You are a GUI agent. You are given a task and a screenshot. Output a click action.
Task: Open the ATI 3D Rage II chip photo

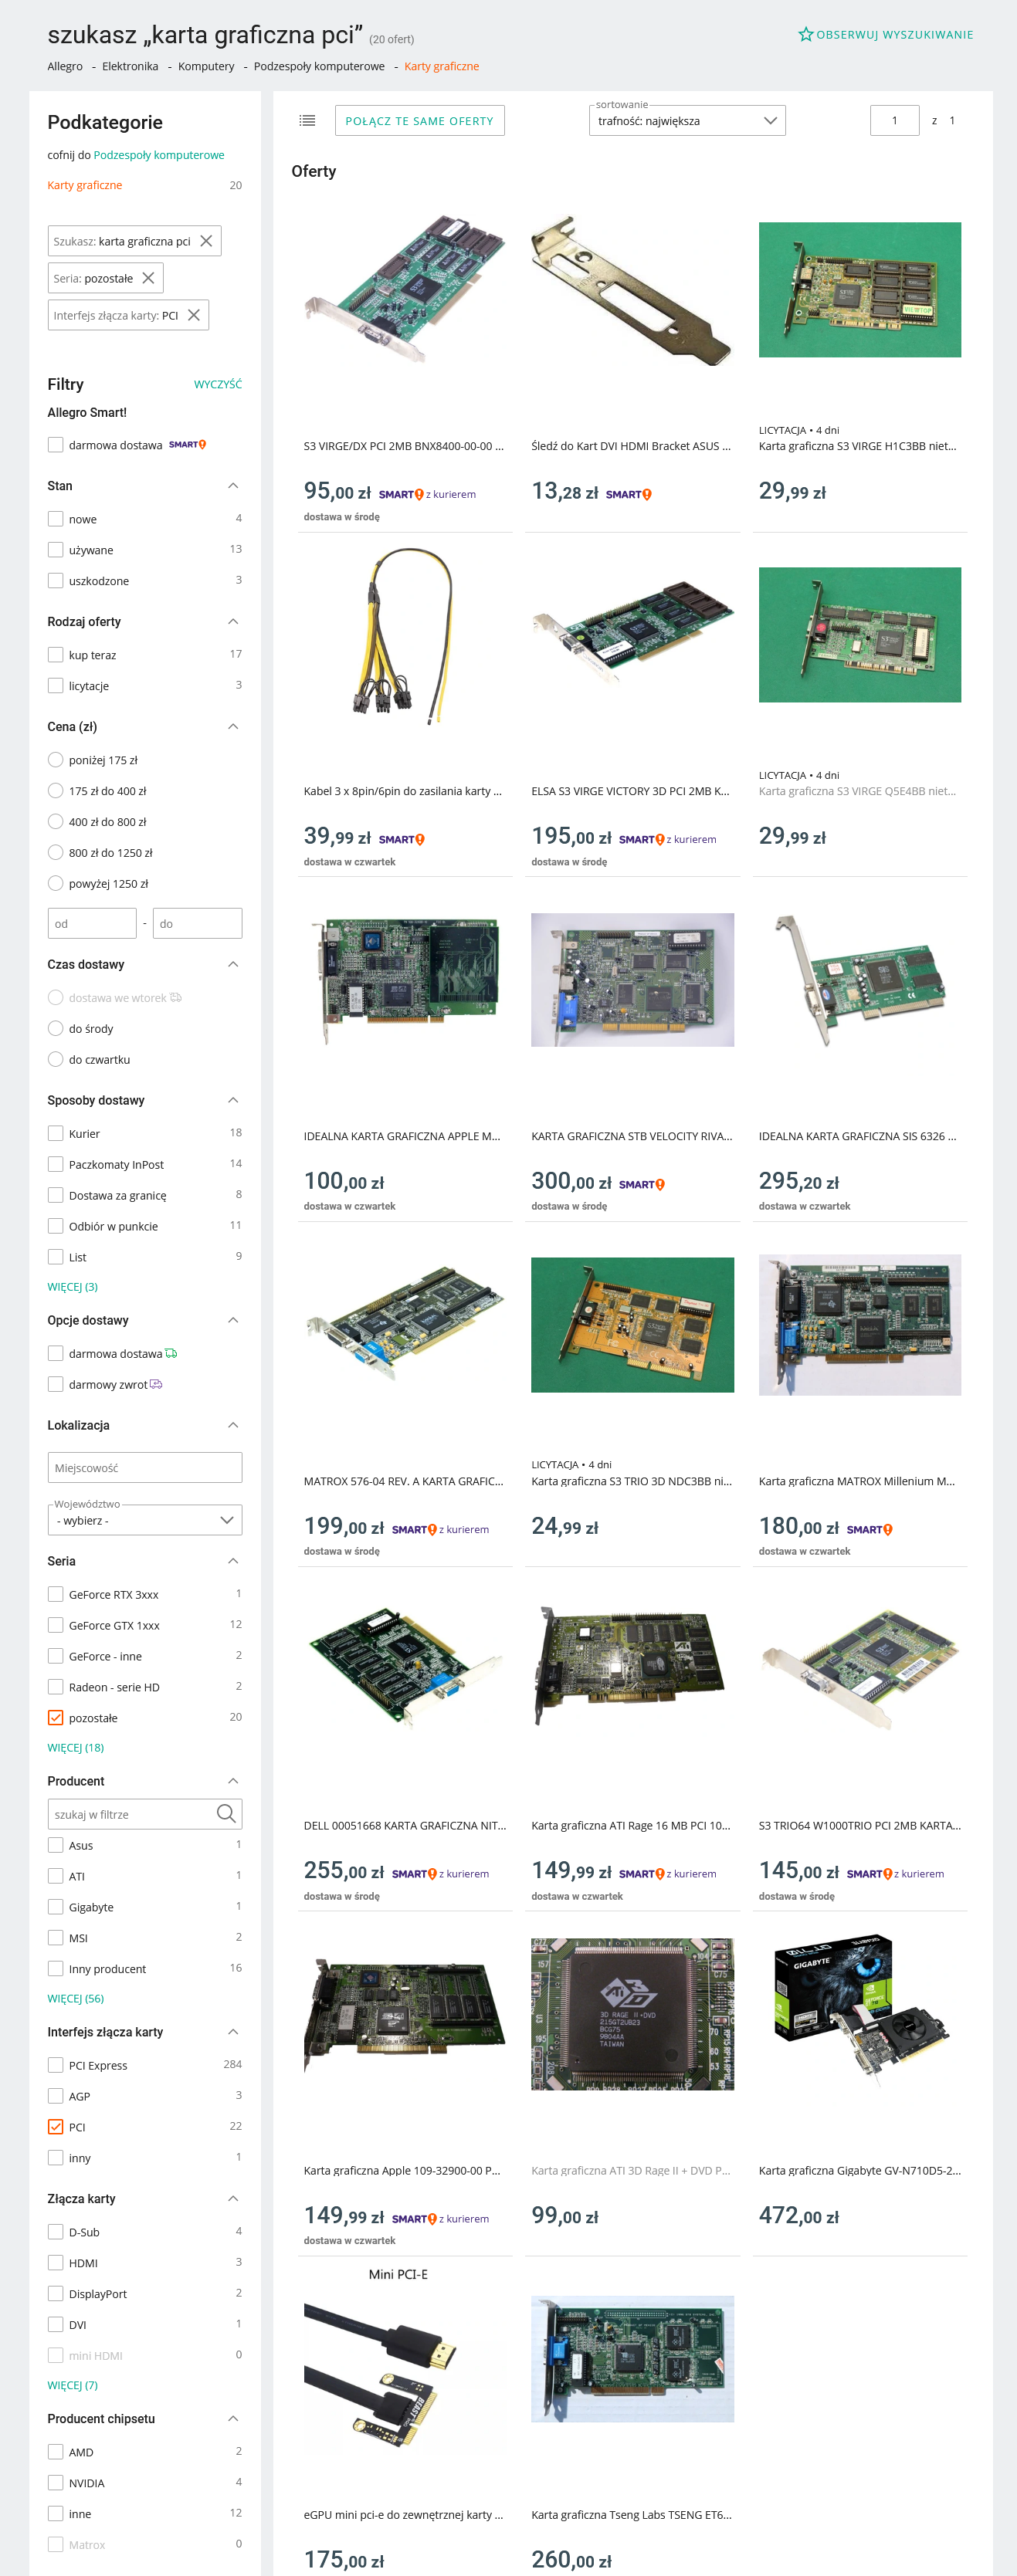(632, 2014)
